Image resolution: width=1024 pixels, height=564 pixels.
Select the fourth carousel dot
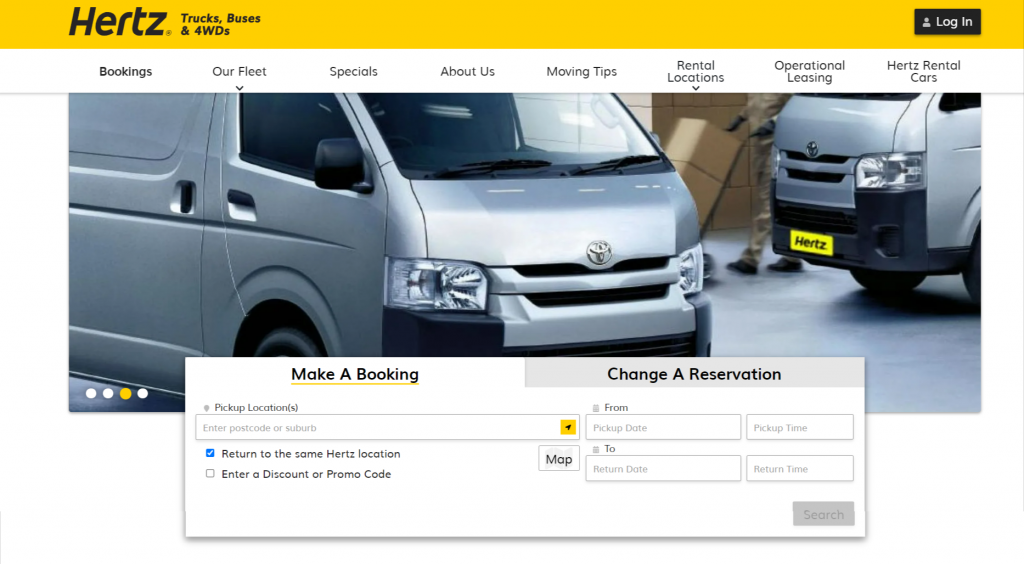pos(143,393)
